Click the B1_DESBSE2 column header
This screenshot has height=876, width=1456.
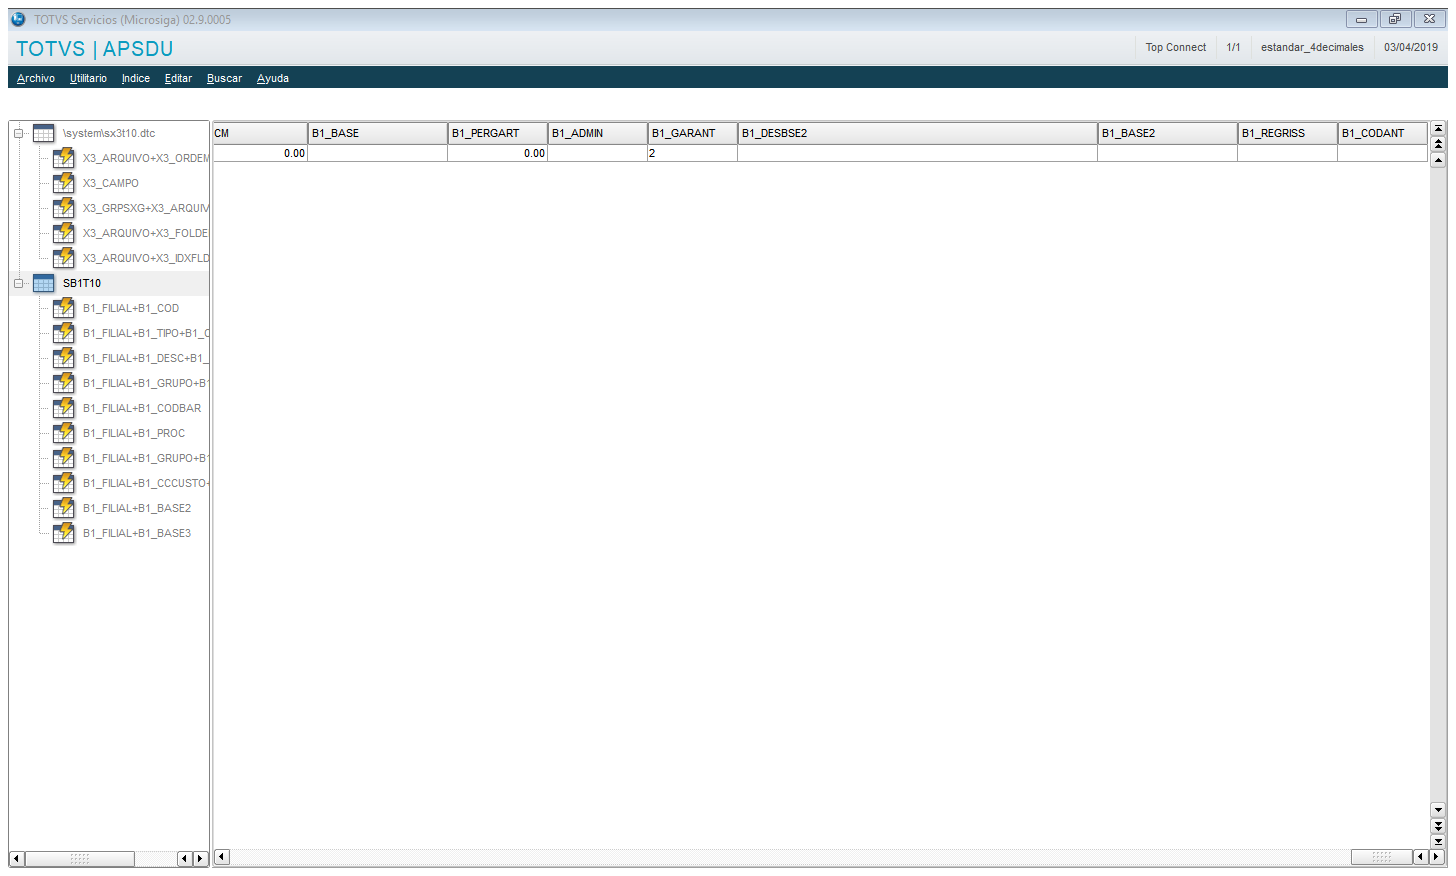pyautogui.click(x=918, y=133)
